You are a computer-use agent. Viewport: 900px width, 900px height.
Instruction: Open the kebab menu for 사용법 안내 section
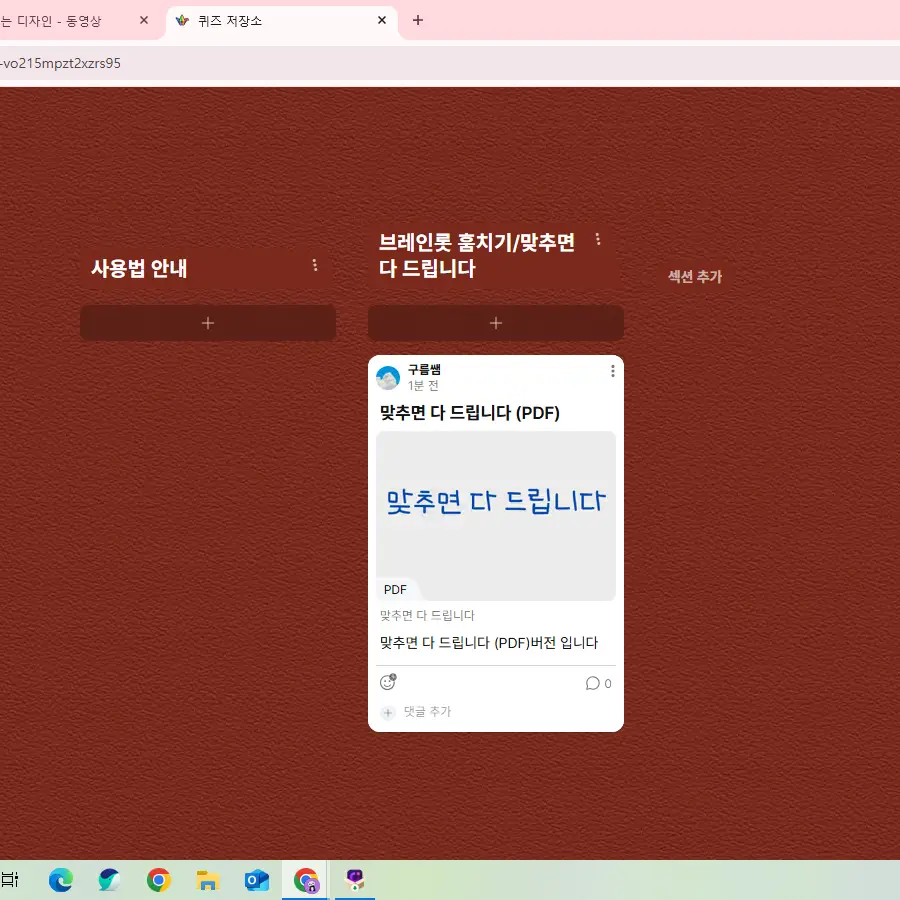pos(315,265)
